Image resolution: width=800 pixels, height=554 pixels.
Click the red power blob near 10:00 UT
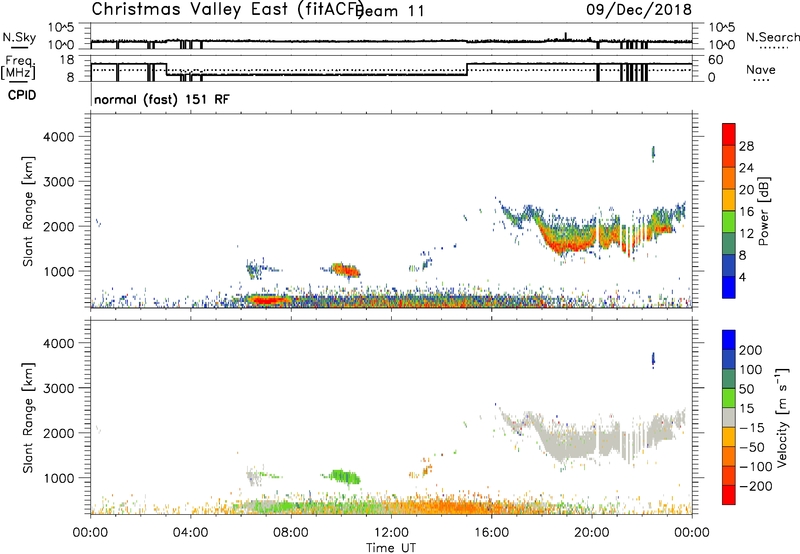(345, 269)
